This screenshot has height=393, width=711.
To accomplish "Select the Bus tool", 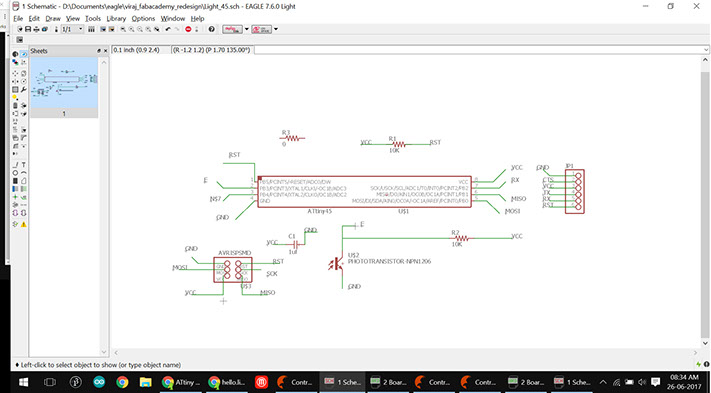I will pyautogui.click(x=15, y=189).
